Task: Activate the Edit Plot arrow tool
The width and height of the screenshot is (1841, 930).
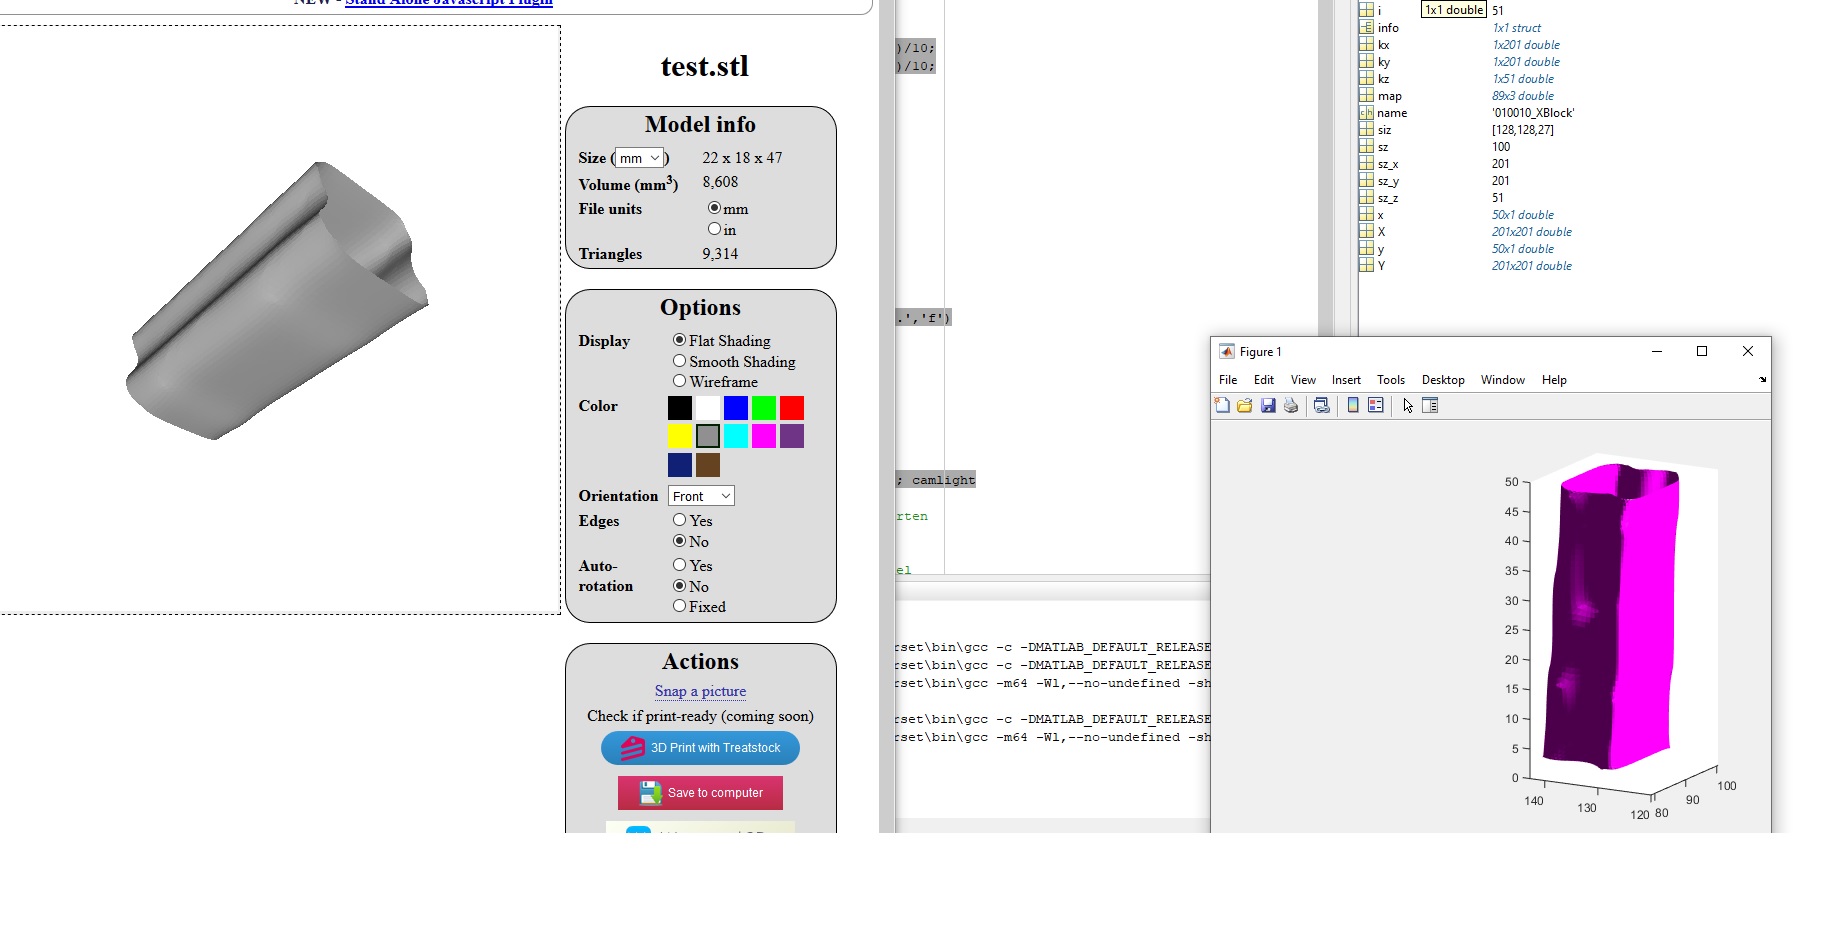Action: pos(1408,405)
